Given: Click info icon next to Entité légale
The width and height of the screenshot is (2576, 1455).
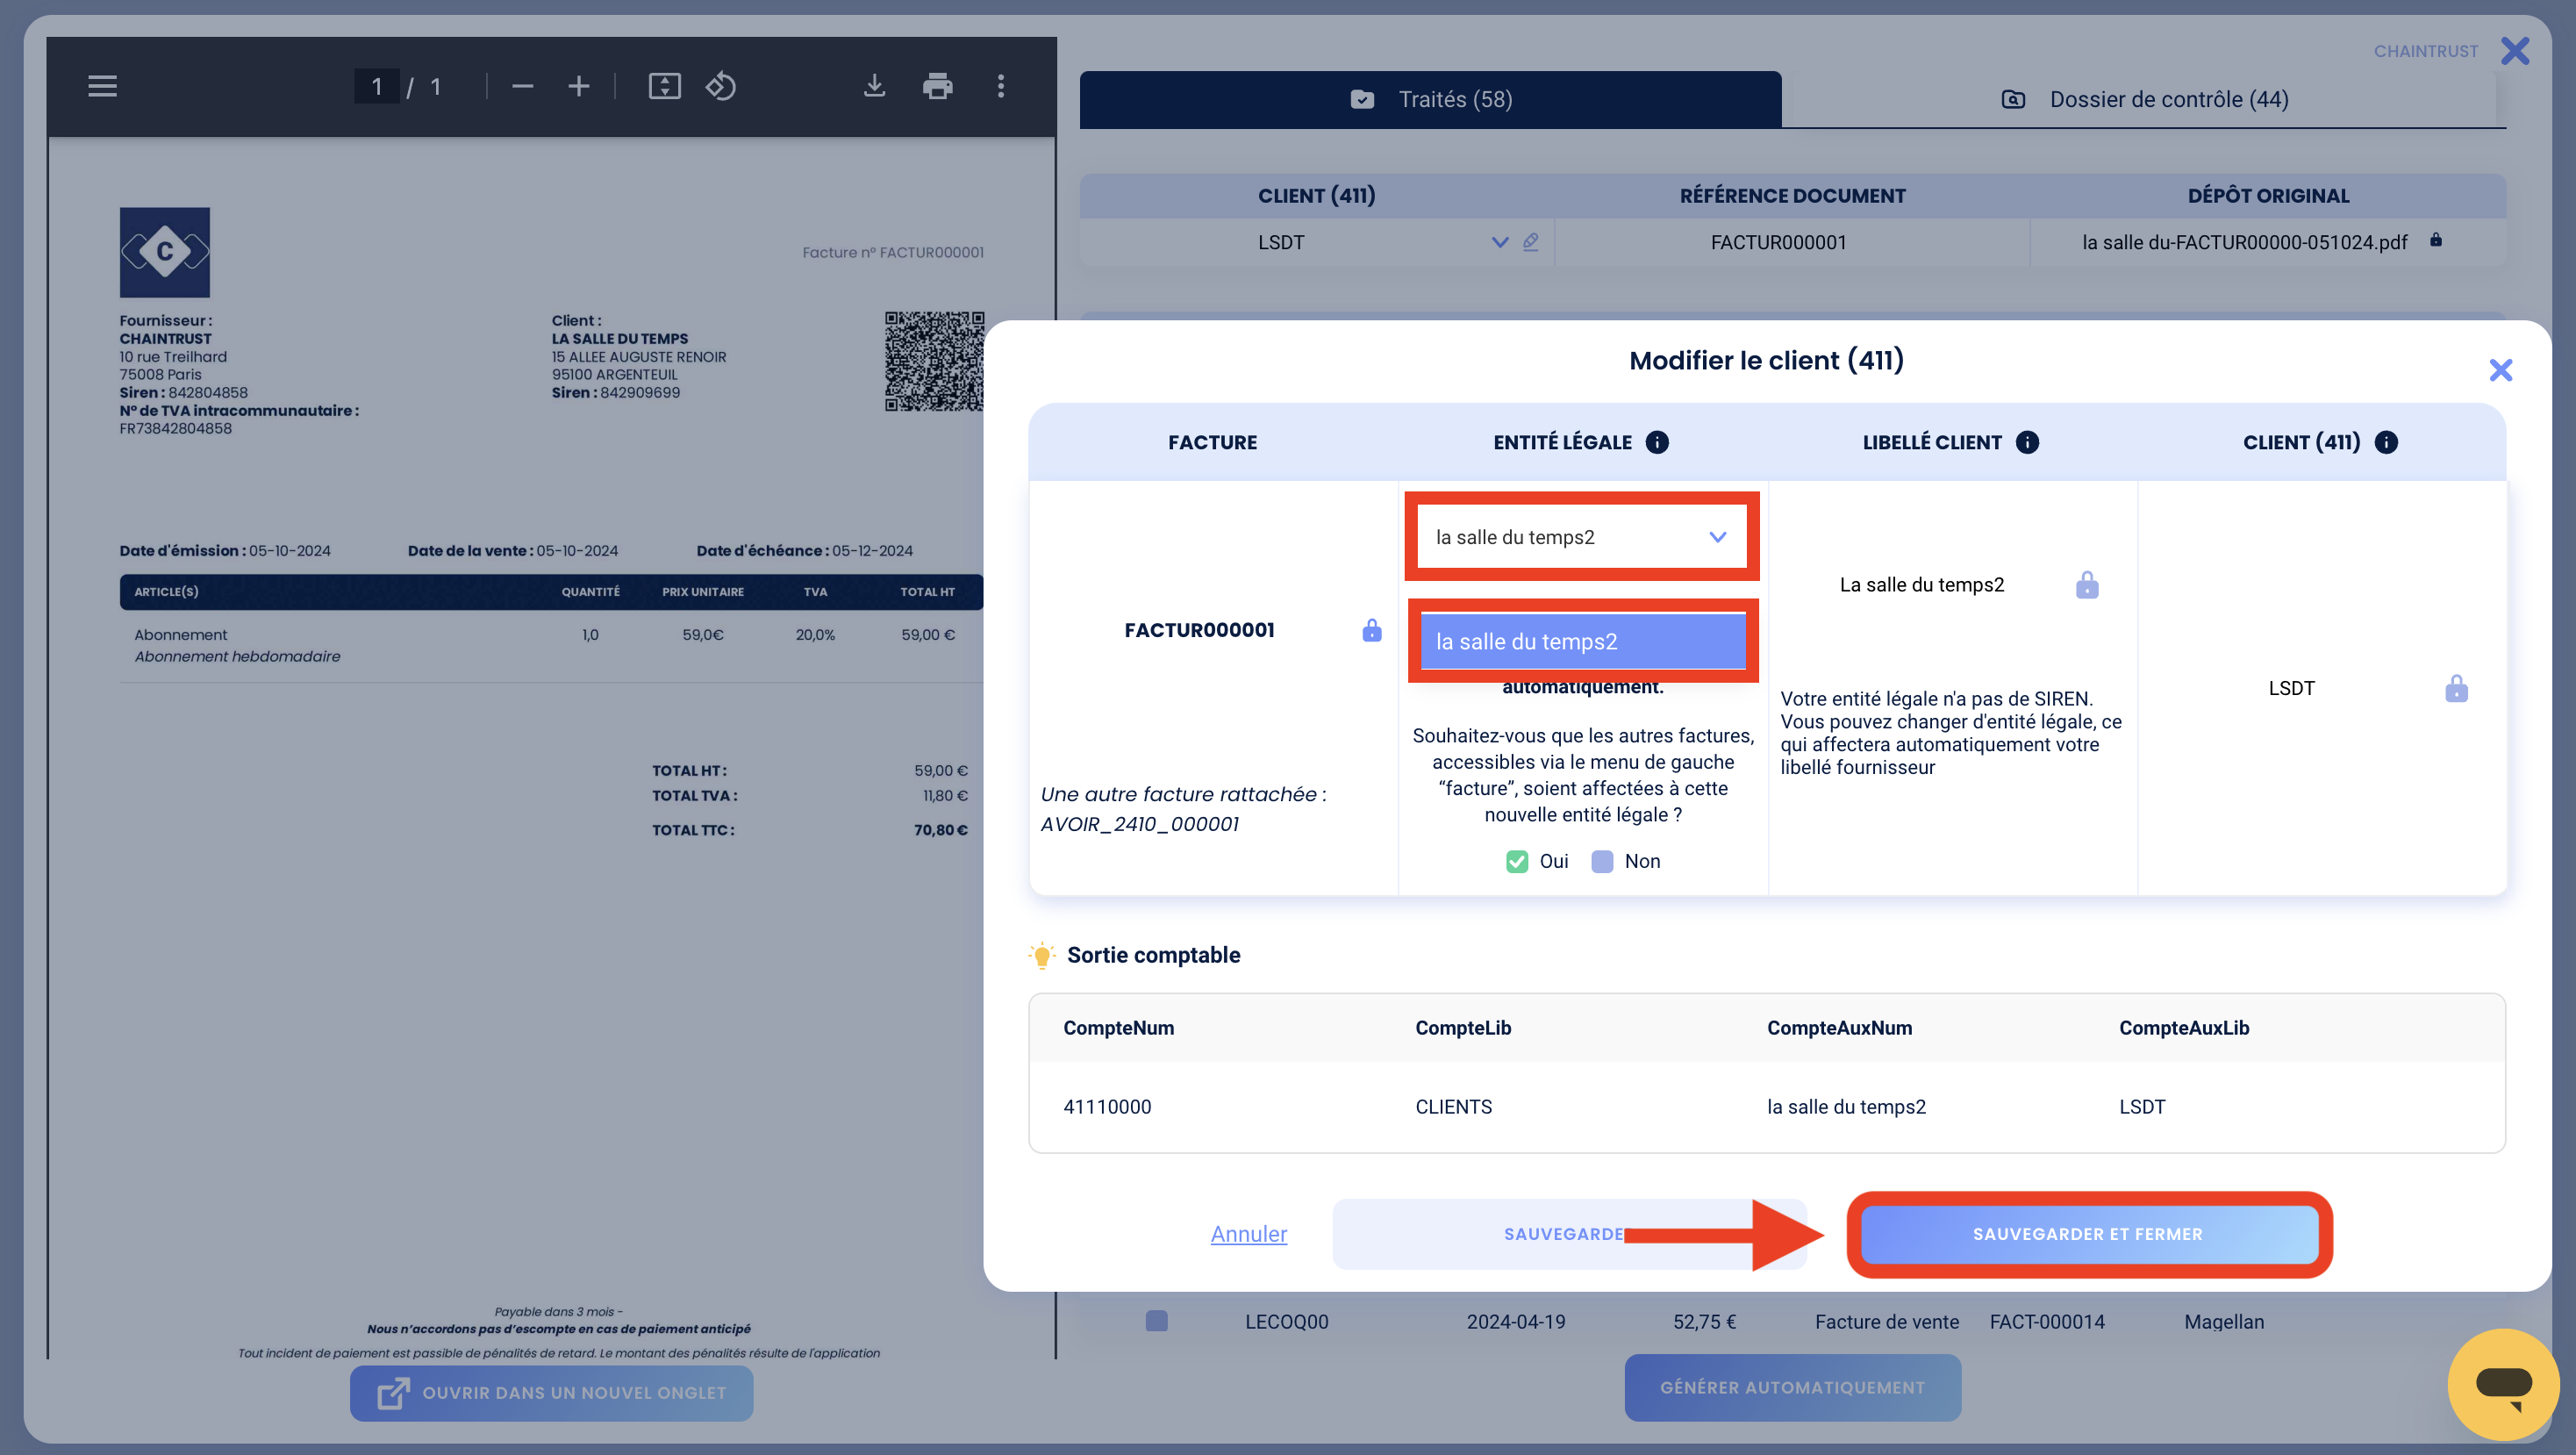Looking at the screenshot, I should point(1657,442).
